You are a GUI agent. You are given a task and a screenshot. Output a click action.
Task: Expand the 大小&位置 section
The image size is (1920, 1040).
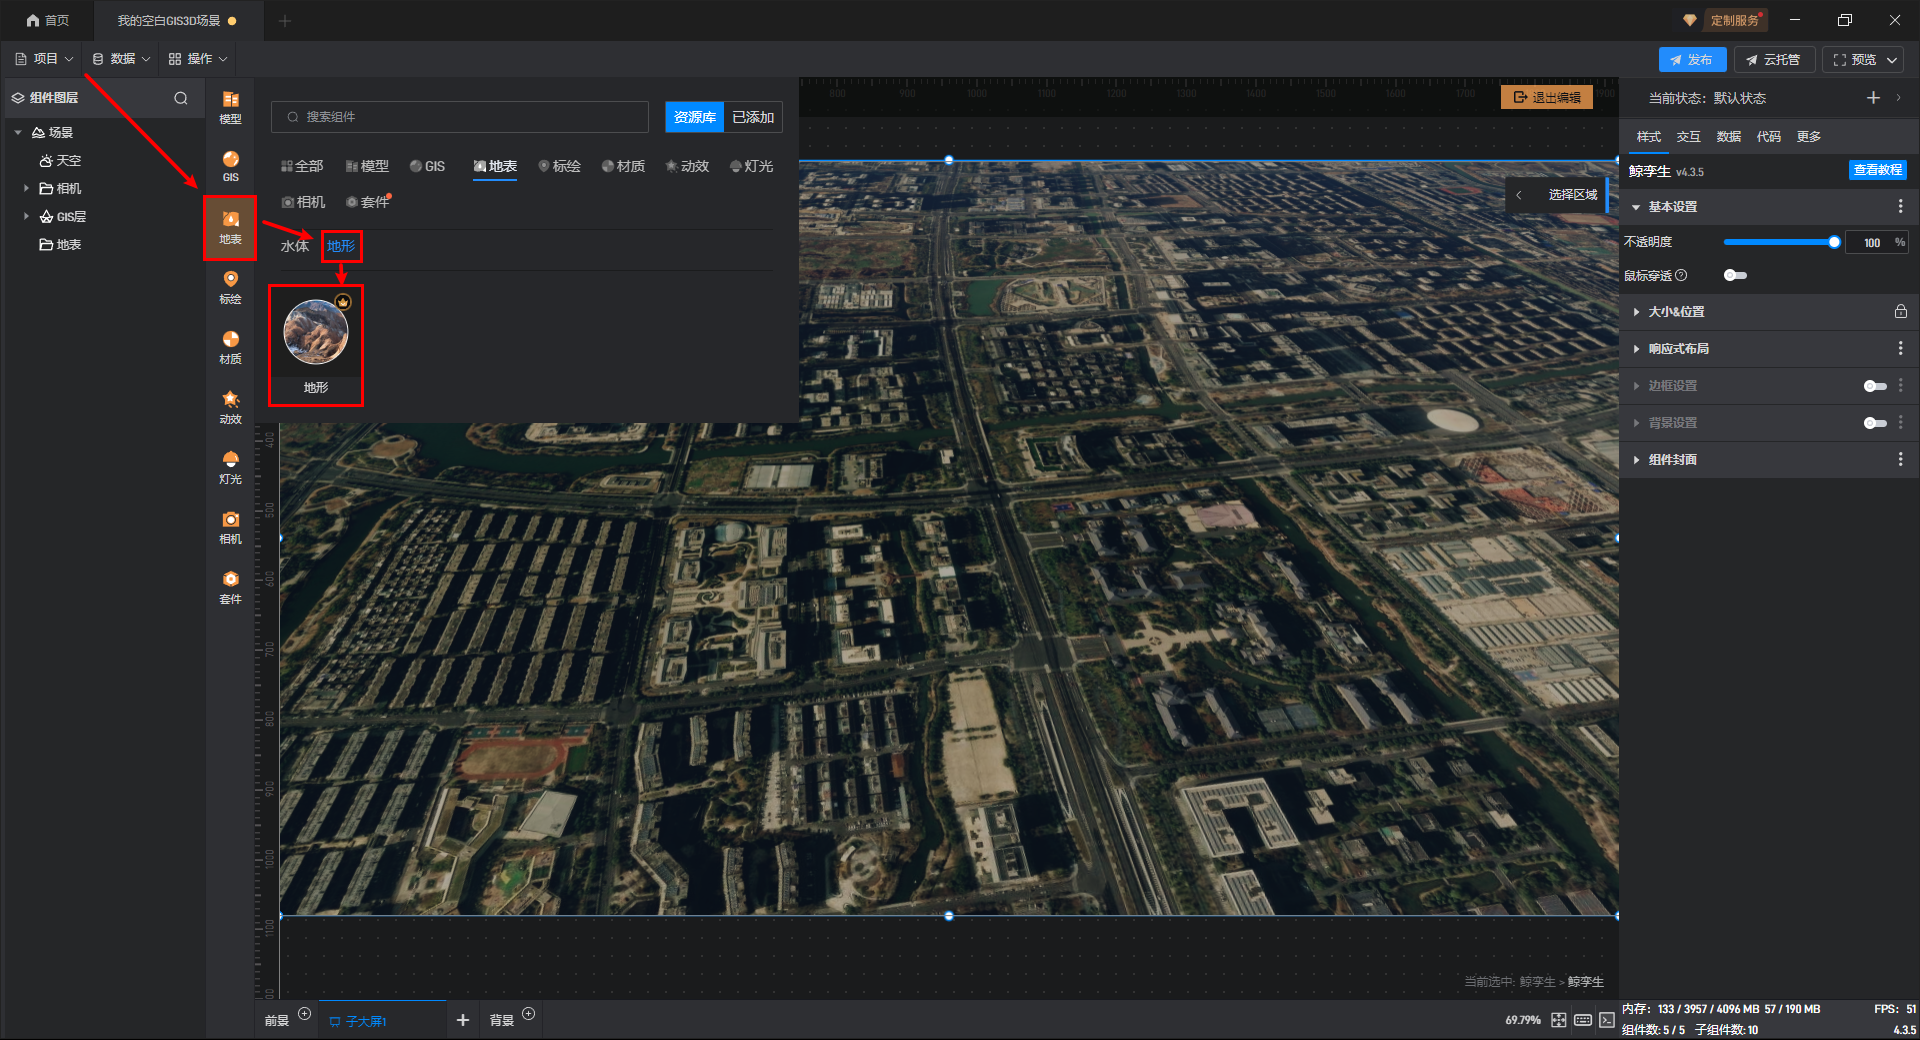pos(1636,312)
